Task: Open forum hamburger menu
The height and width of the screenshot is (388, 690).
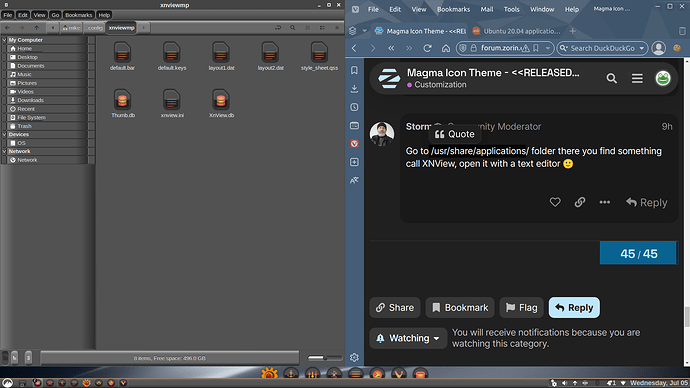Action: (x=637, y=78)
